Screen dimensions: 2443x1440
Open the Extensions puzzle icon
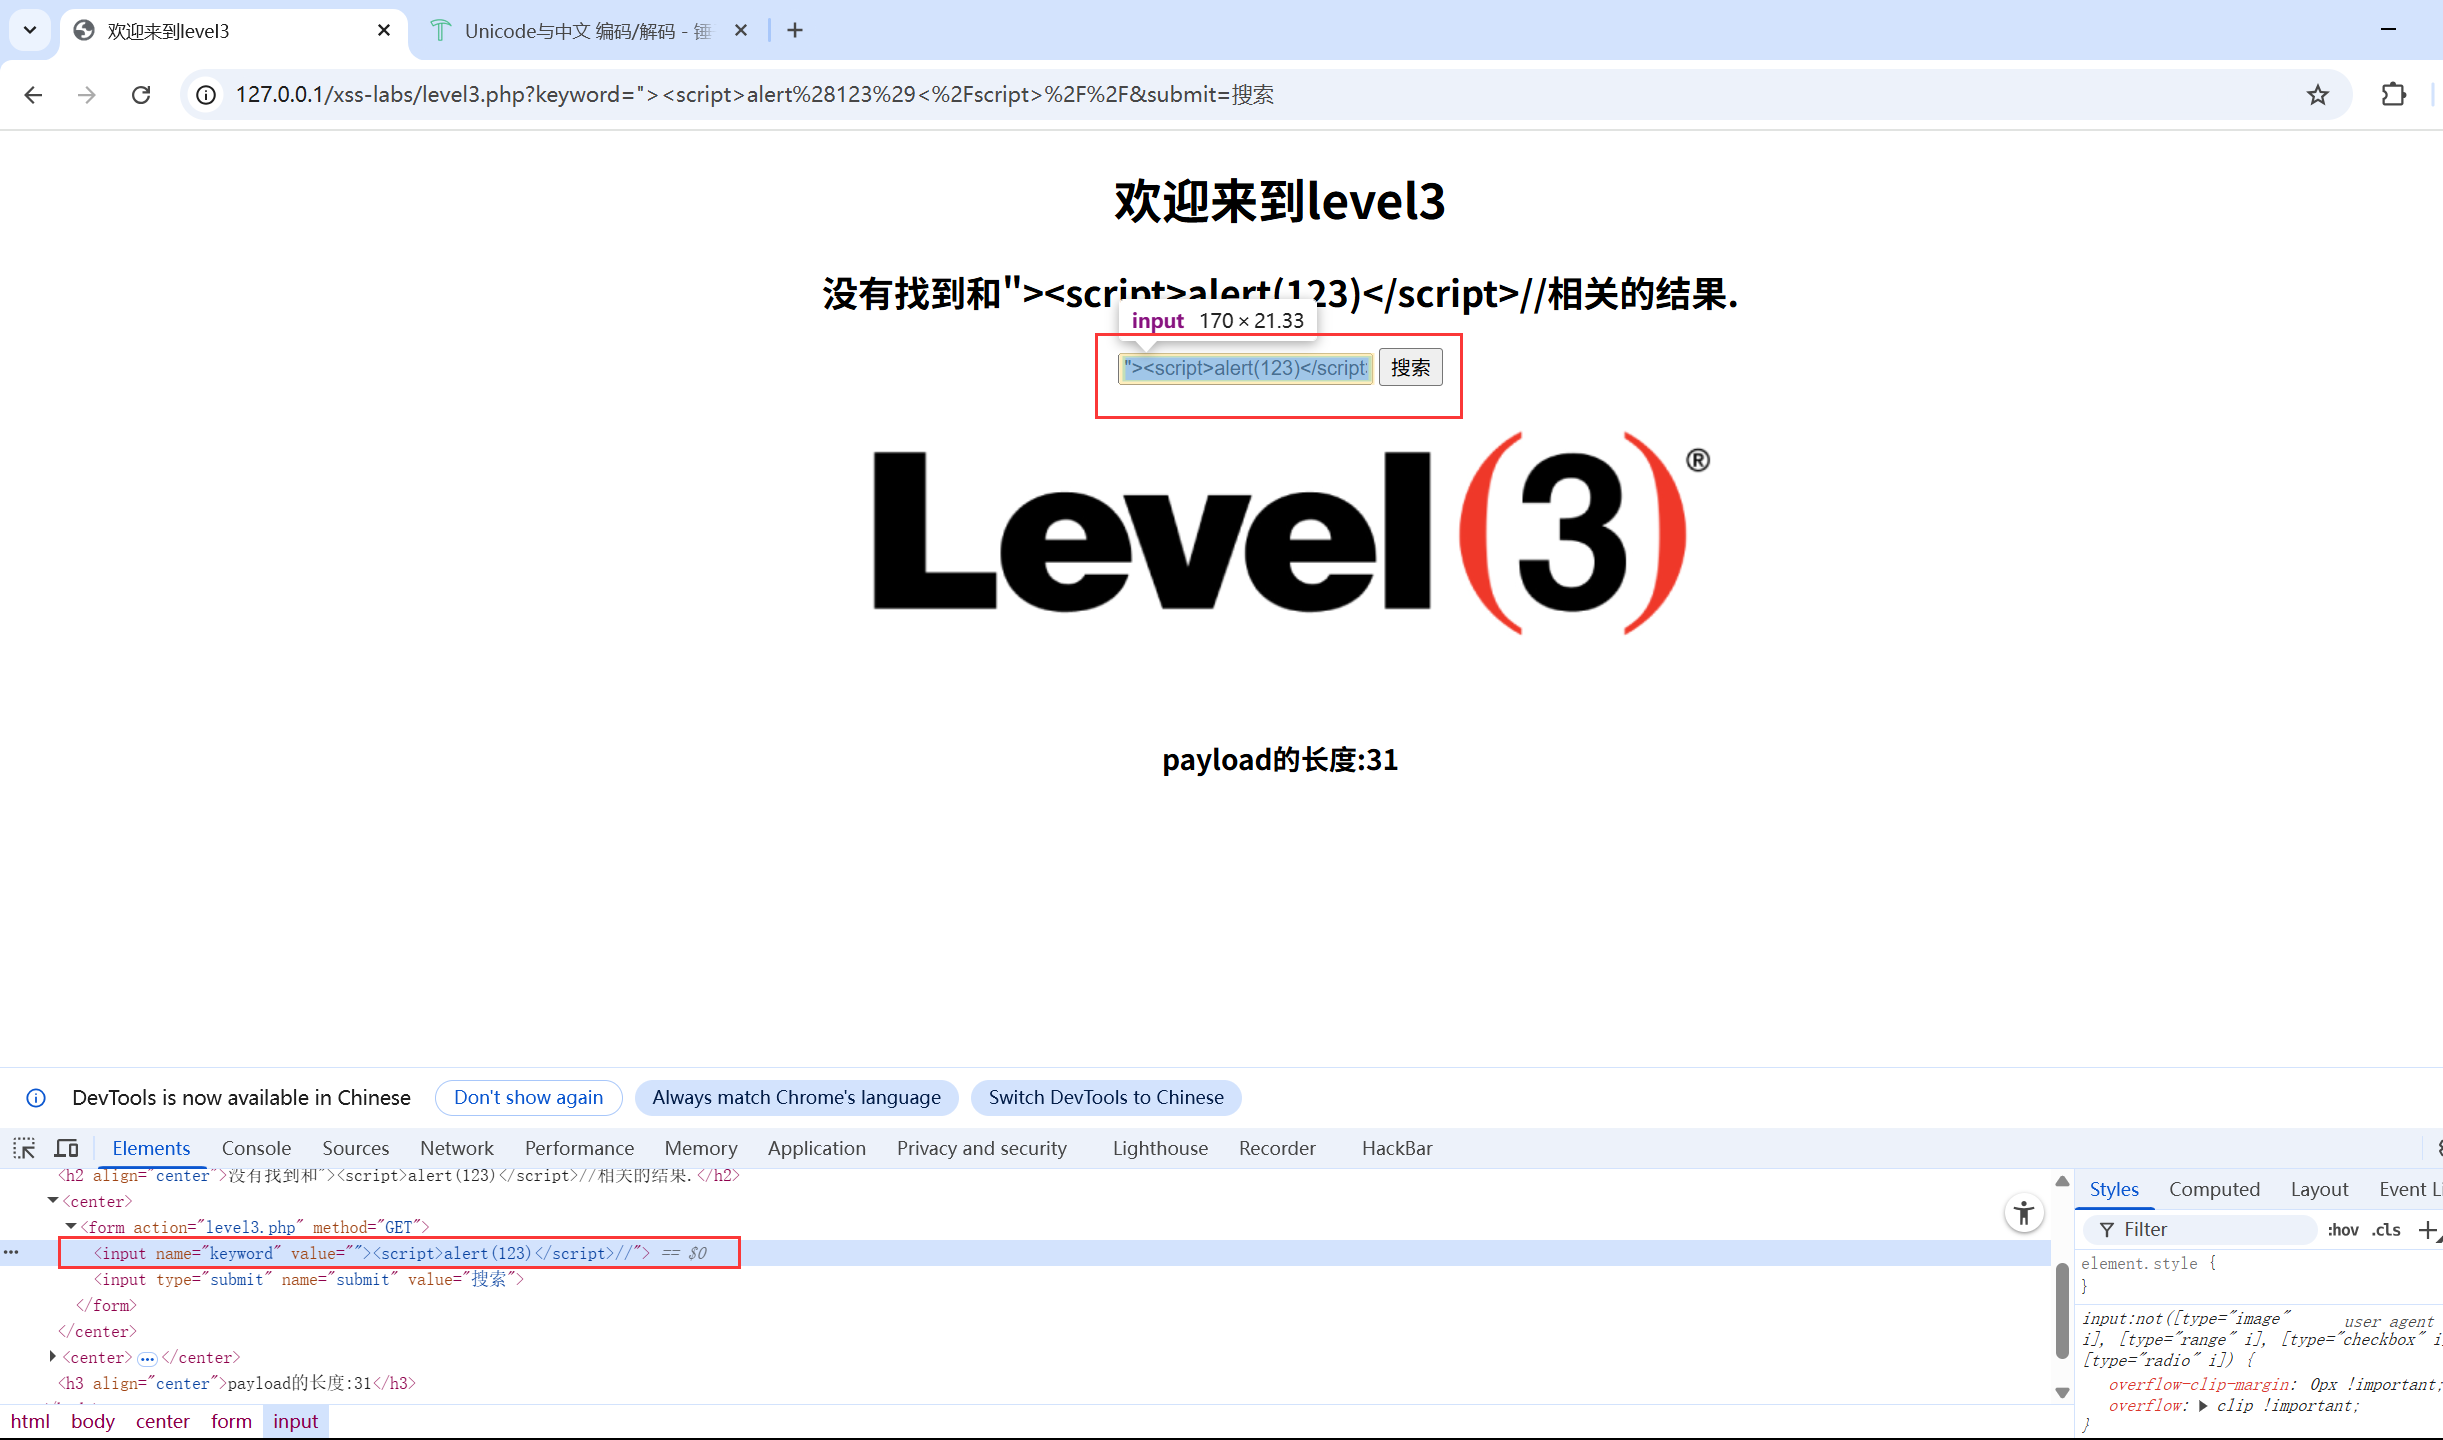[2393, 95]
